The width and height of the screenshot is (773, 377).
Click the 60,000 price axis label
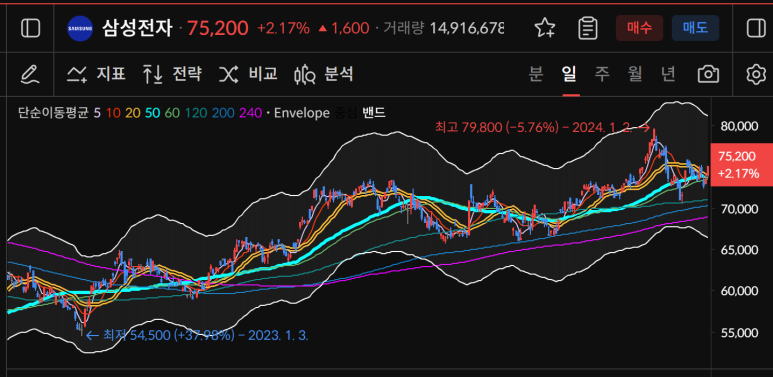738,291
